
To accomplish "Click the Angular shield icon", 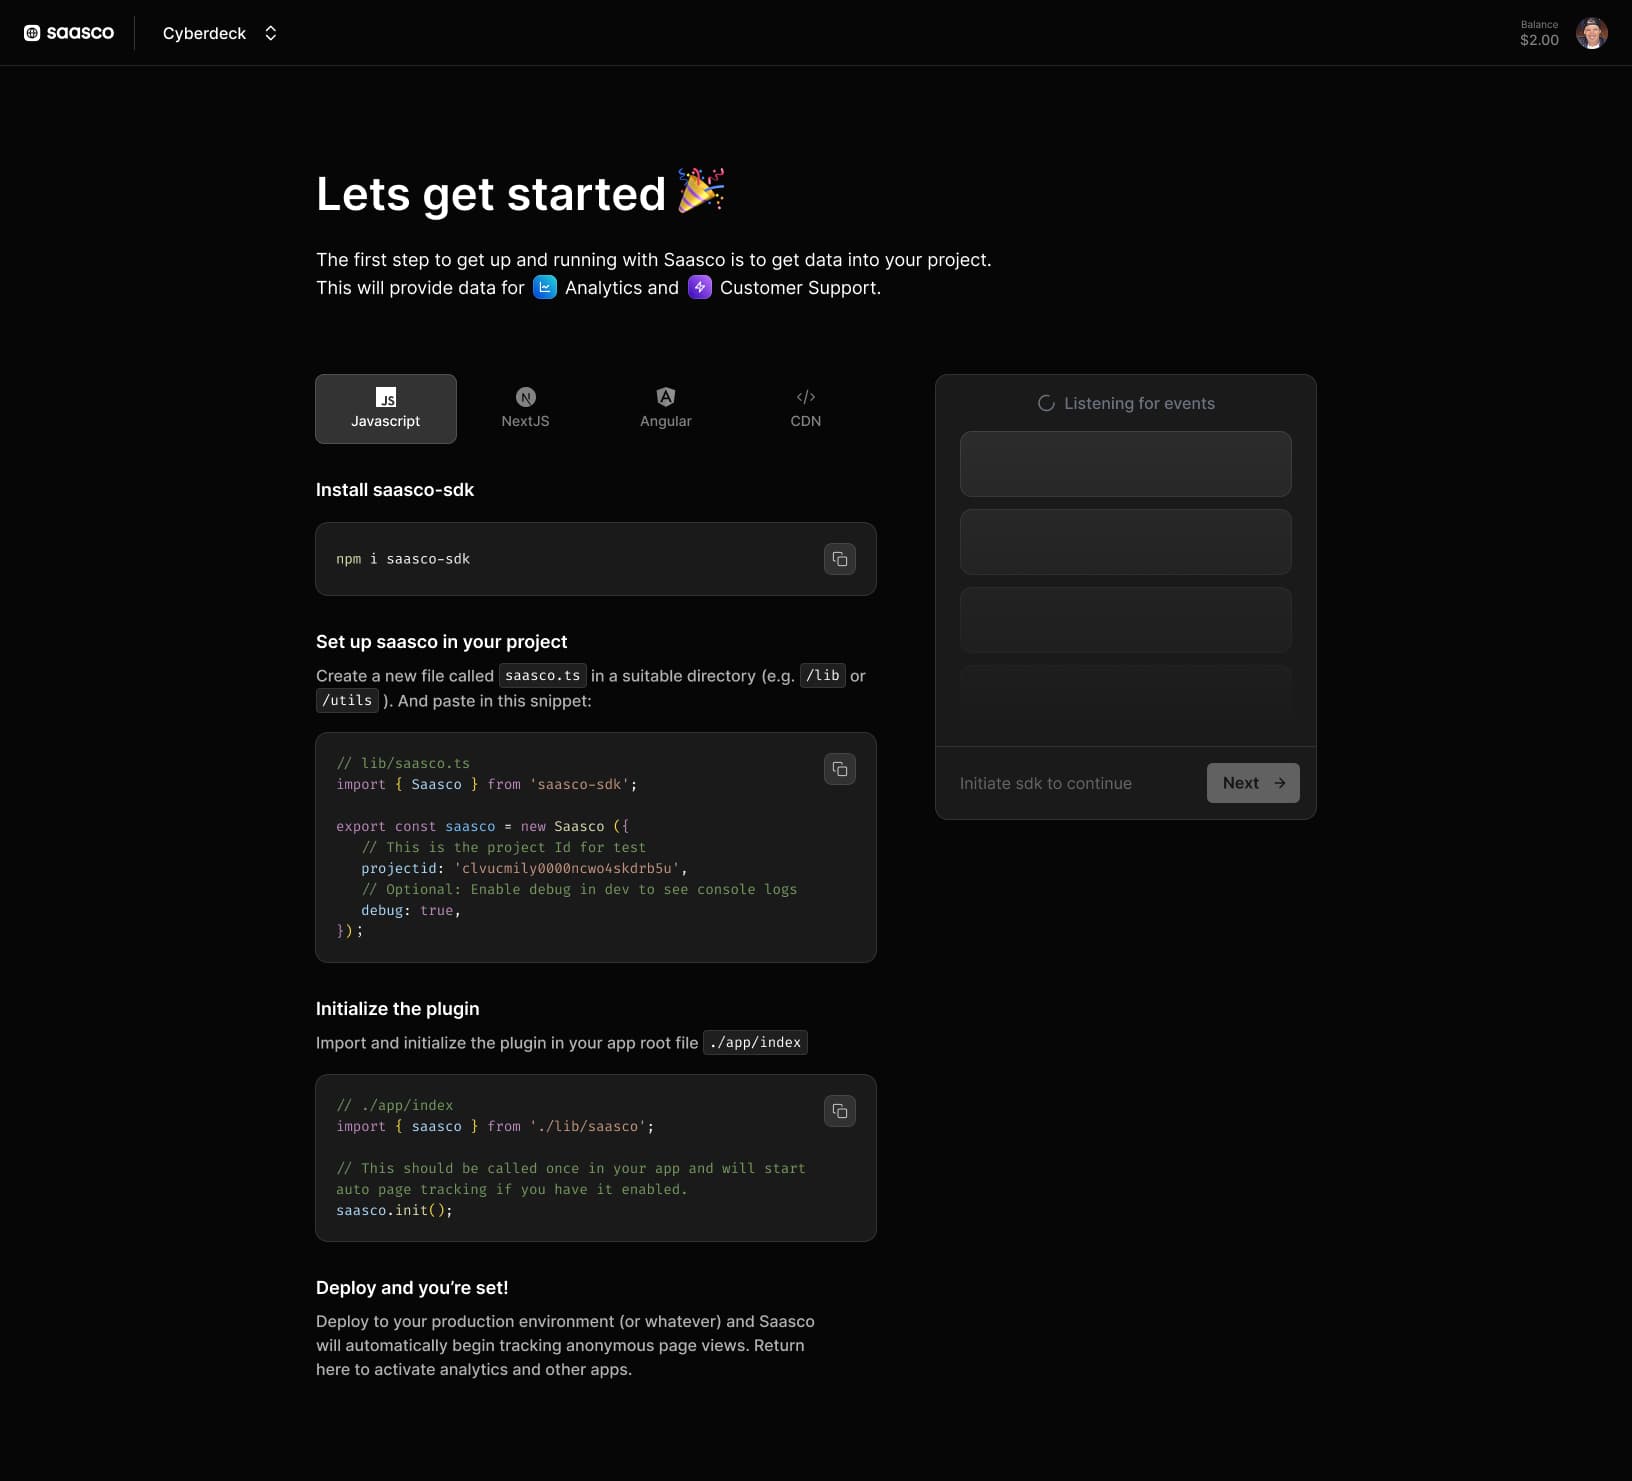I will click(666, 397).
